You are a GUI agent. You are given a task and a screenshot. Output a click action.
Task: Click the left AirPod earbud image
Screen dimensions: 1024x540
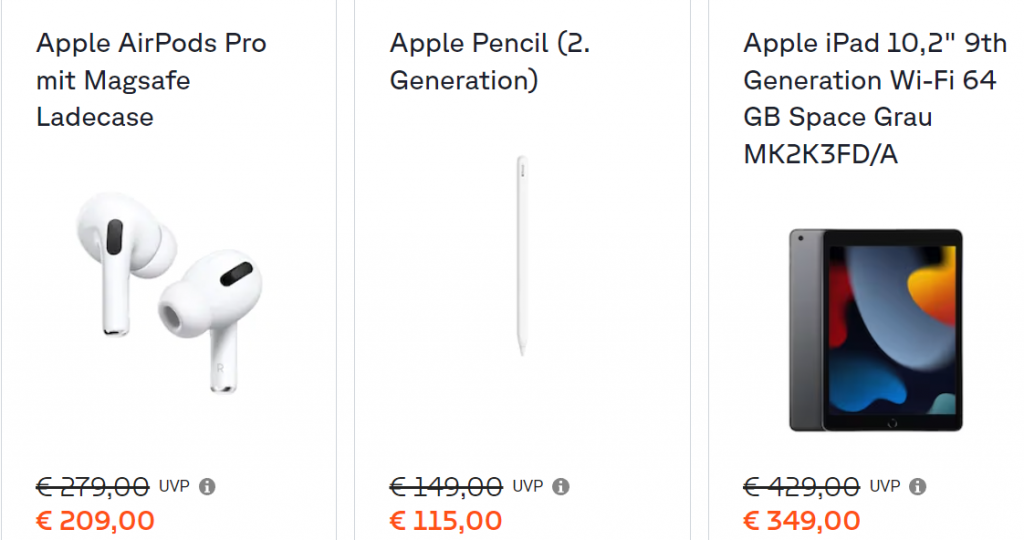125,263
